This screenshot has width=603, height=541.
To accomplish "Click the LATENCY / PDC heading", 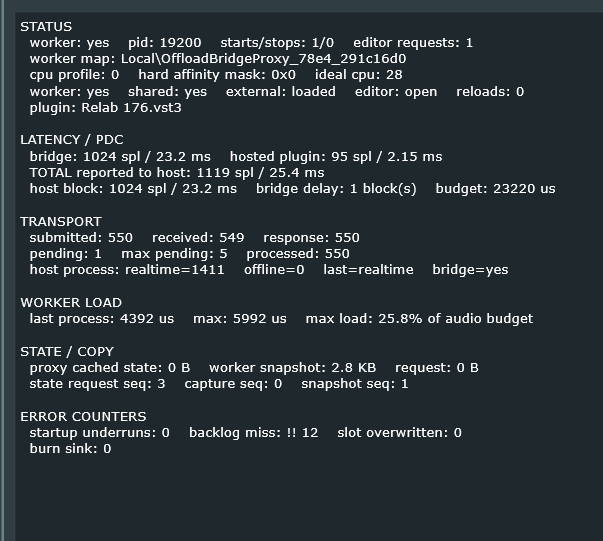I will [x=72, y=140].
